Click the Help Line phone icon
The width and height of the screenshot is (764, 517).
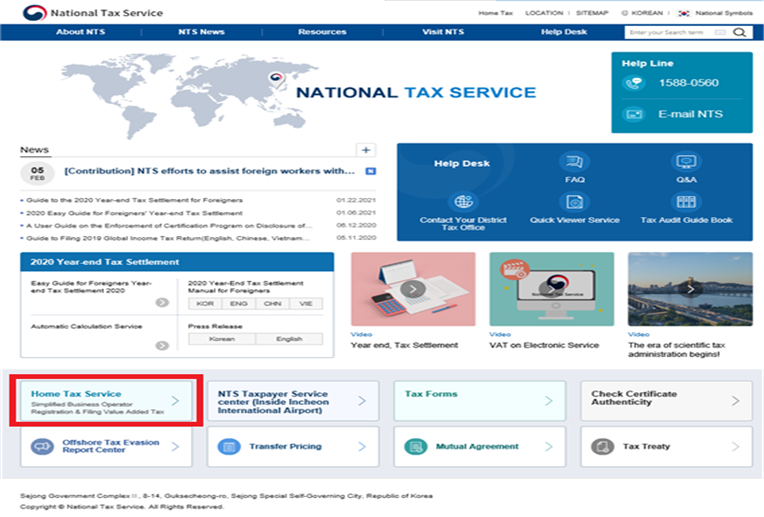click(633, 83)
